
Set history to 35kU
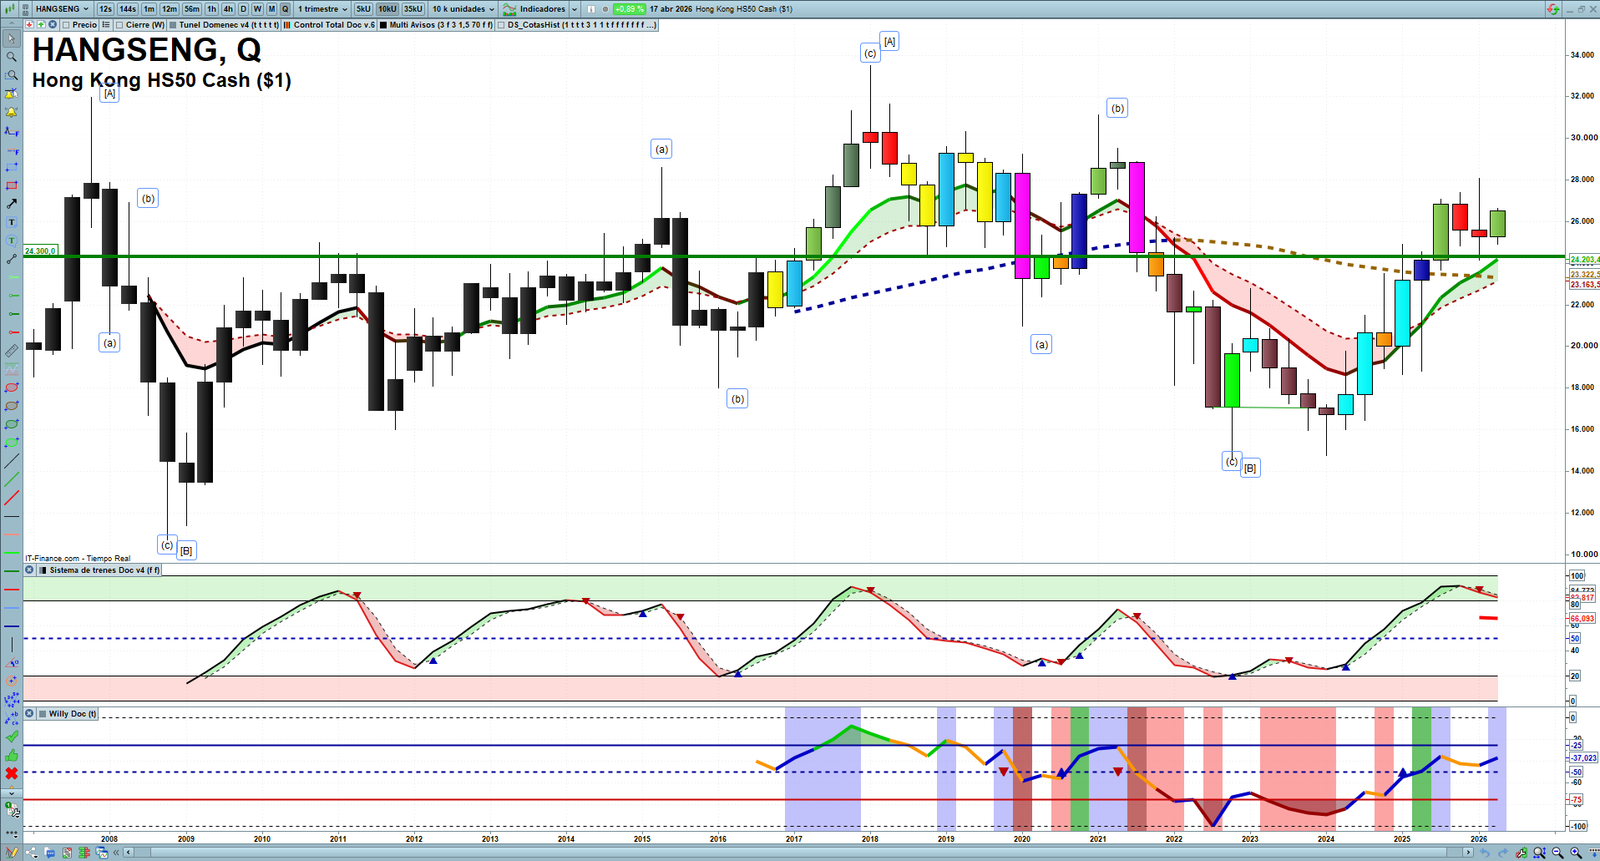click(413, 9)
